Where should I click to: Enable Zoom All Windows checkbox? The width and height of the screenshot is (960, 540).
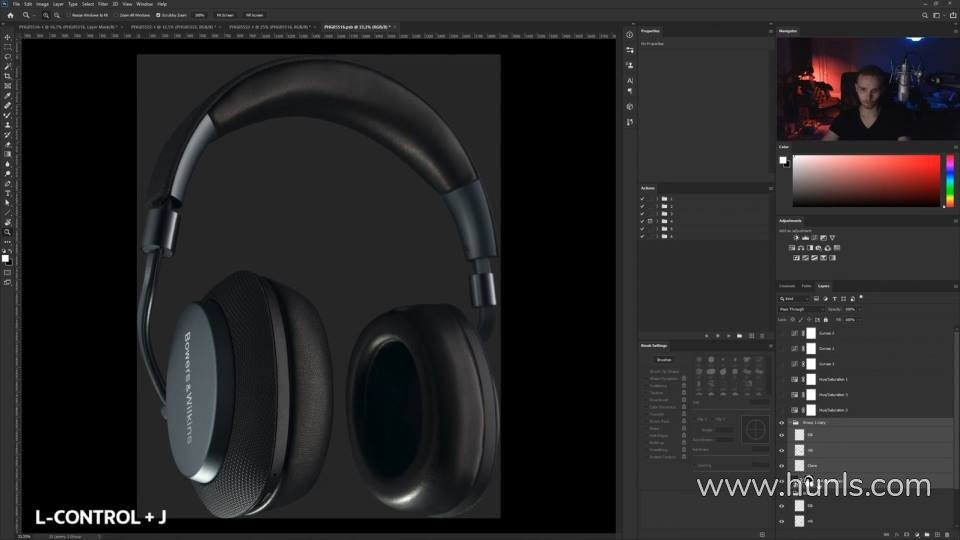click(x=116, y=15)
